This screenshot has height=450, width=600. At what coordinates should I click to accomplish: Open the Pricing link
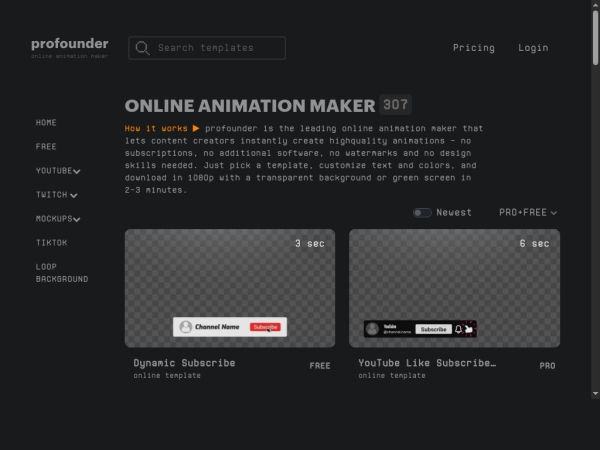(x=474, y=48)
